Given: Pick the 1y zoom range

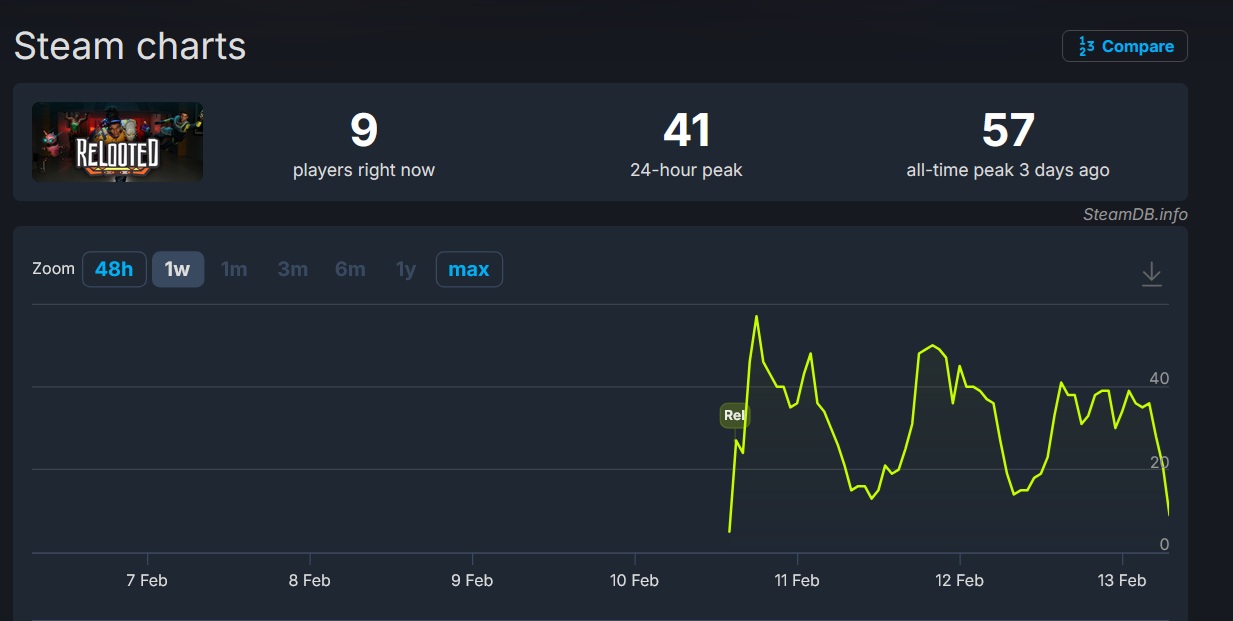Looking at the screenshot, I should click(x=406, y=269).
